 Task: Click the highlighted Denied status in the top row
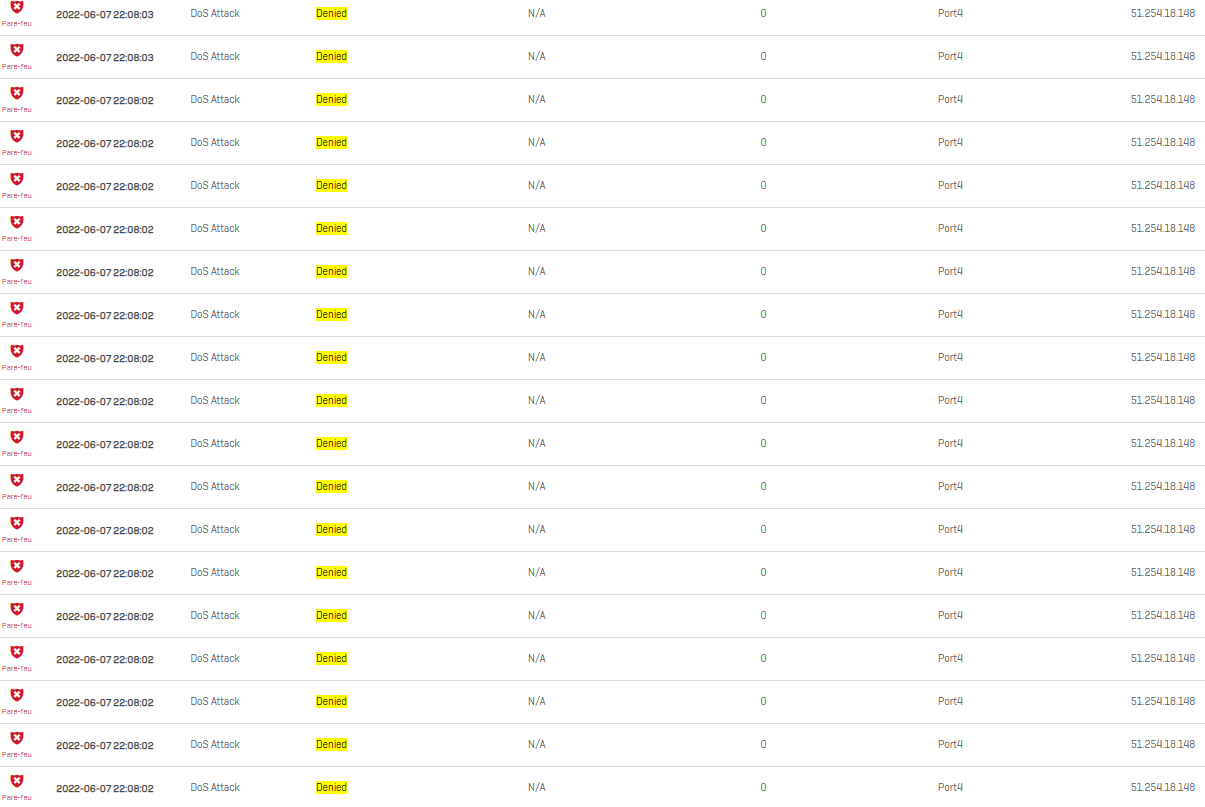pyautogui.click(x=331, y=14)
